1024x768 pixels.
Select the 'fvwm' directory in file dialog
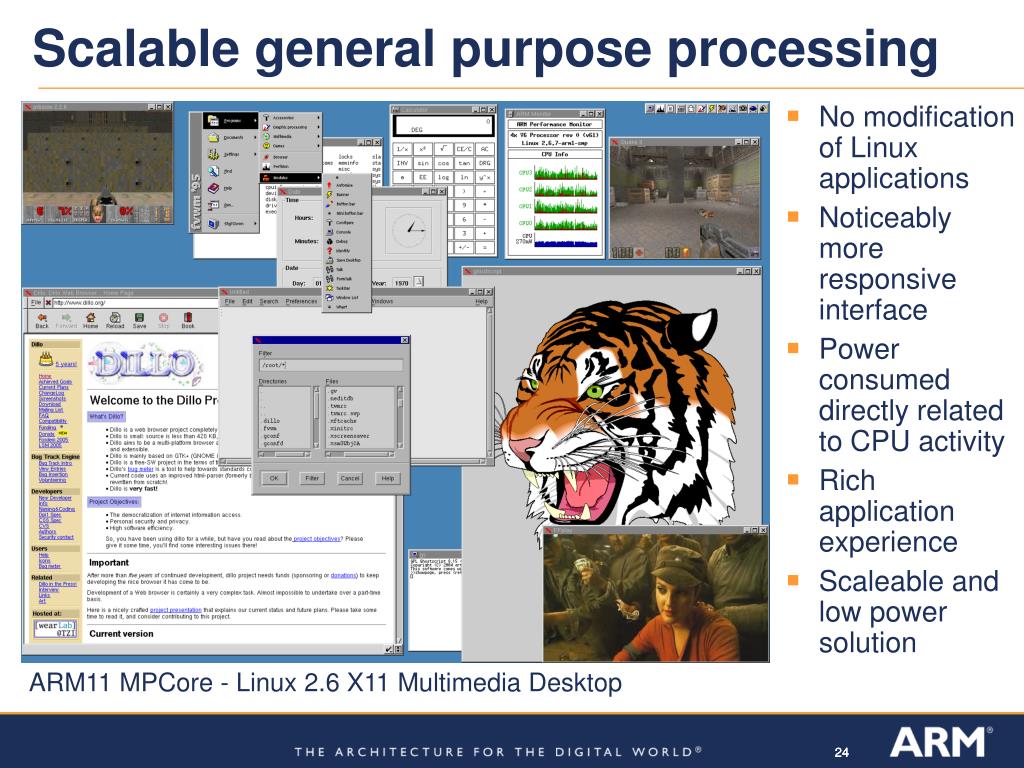pyautogui.click(x=270, y=428)
